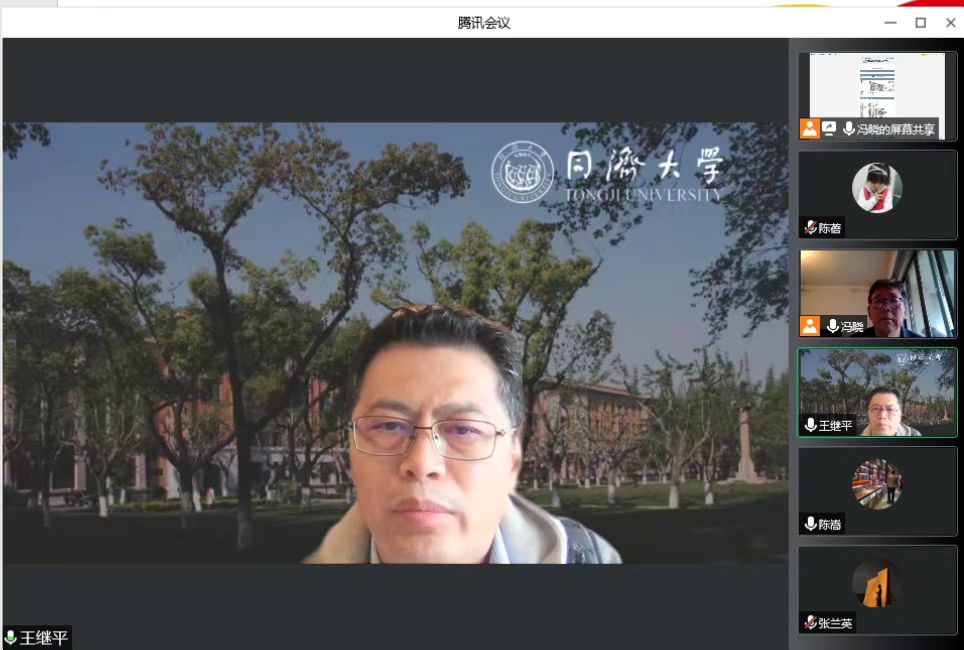This screenshot has width=964, height=650.
Task: Click the host icon on 冯晓的屏幕共享 tile
Action: click(809, 129)
